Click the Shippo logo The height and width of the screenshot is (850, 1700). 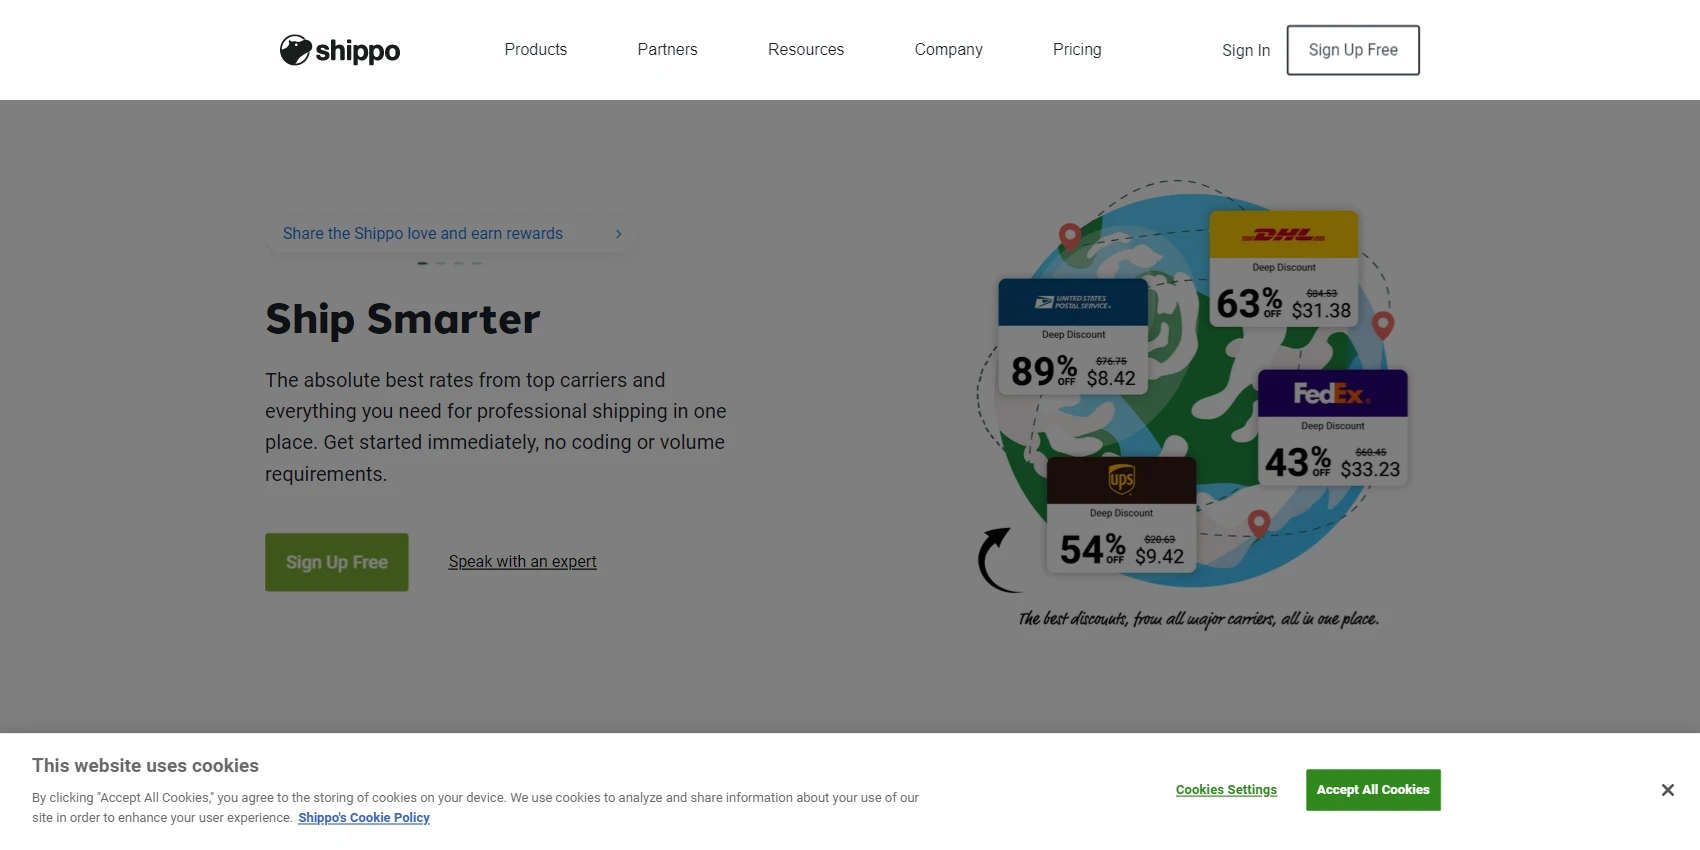click(x=340, y=50)
